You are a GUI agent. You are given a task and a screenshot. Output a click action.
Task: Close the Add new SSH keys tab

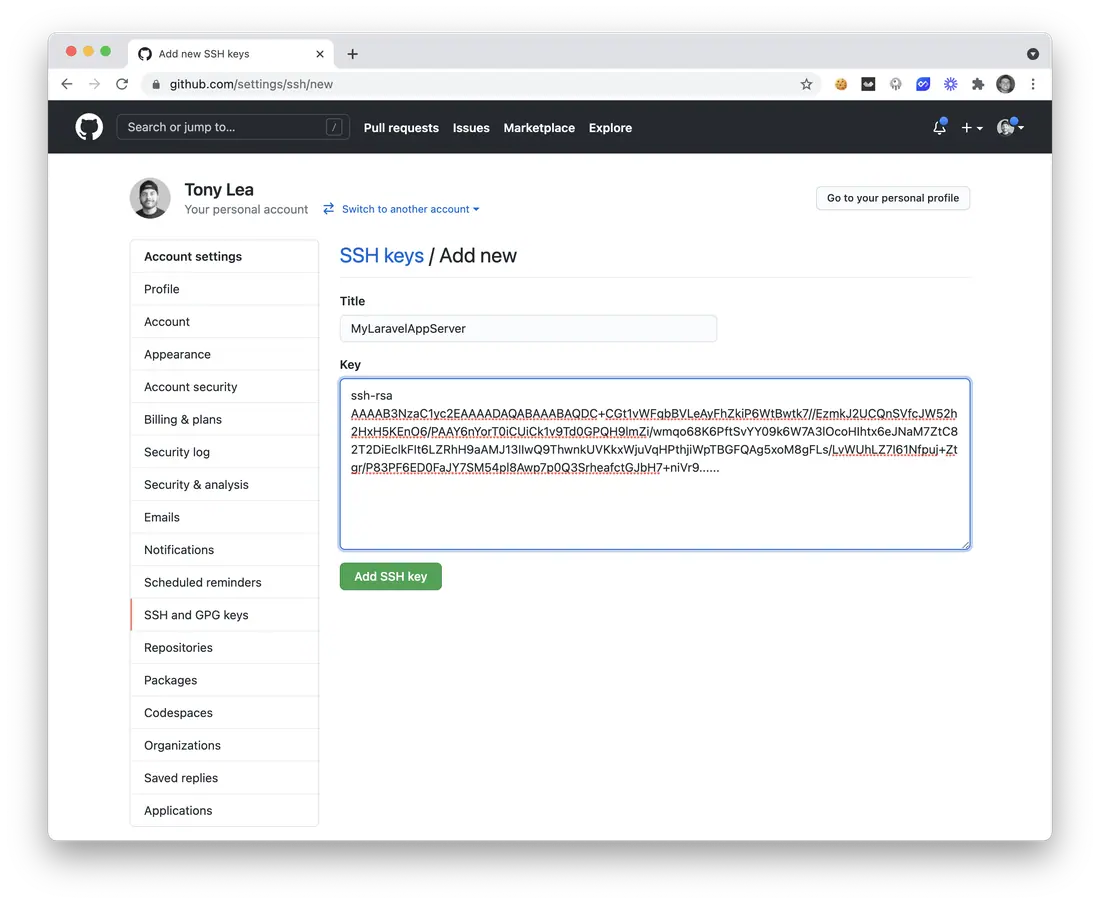click(320, 54)
